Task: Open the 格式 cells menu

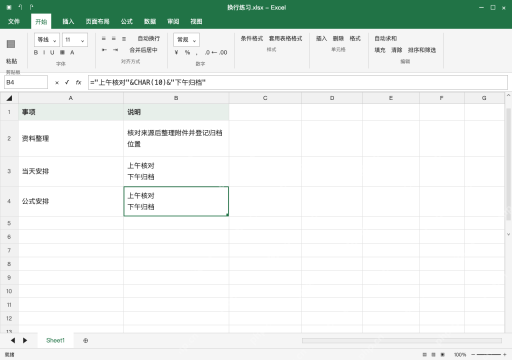Action: pyautogui.click(x=355, y=39)
